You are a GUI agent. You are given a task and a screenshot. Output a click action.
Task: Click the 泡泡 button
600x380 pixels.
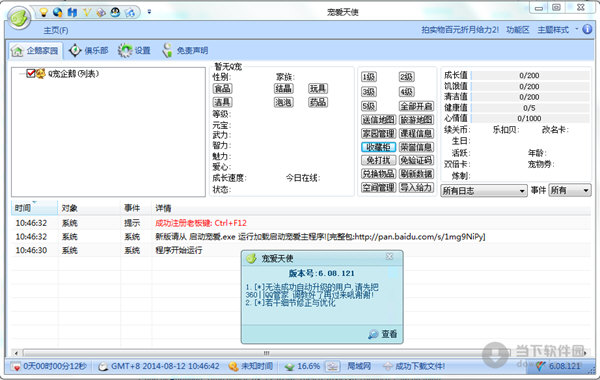tap(284, 102)
